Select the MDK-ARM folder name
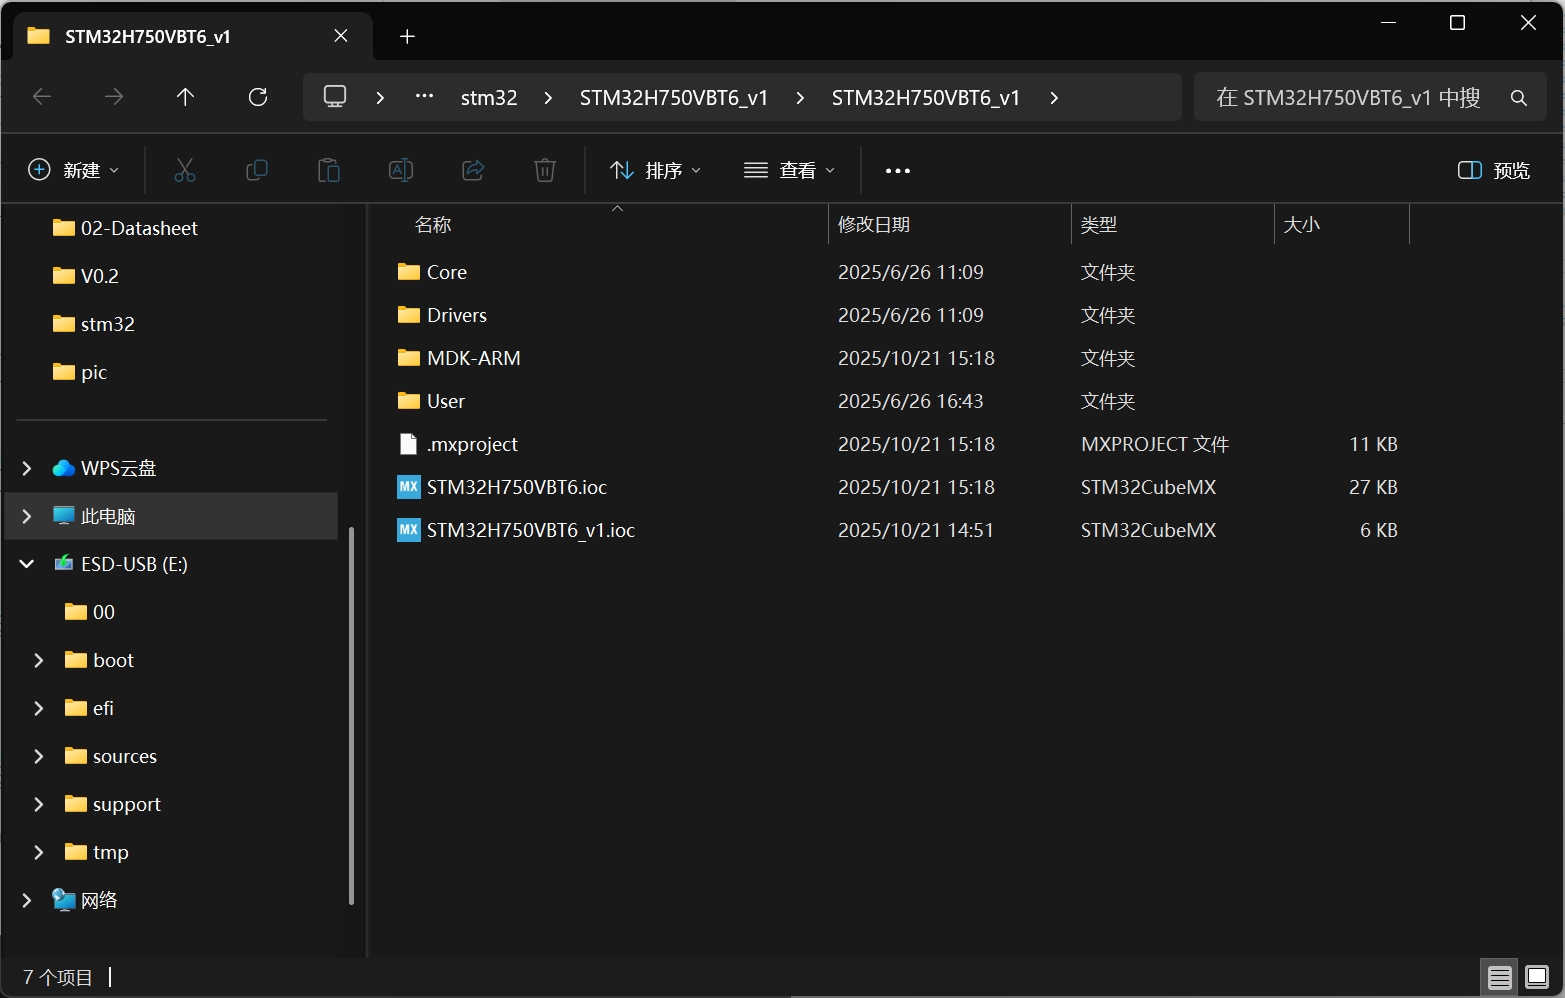1565x998 pixels. pyautogui.click(x=474, y=358)
